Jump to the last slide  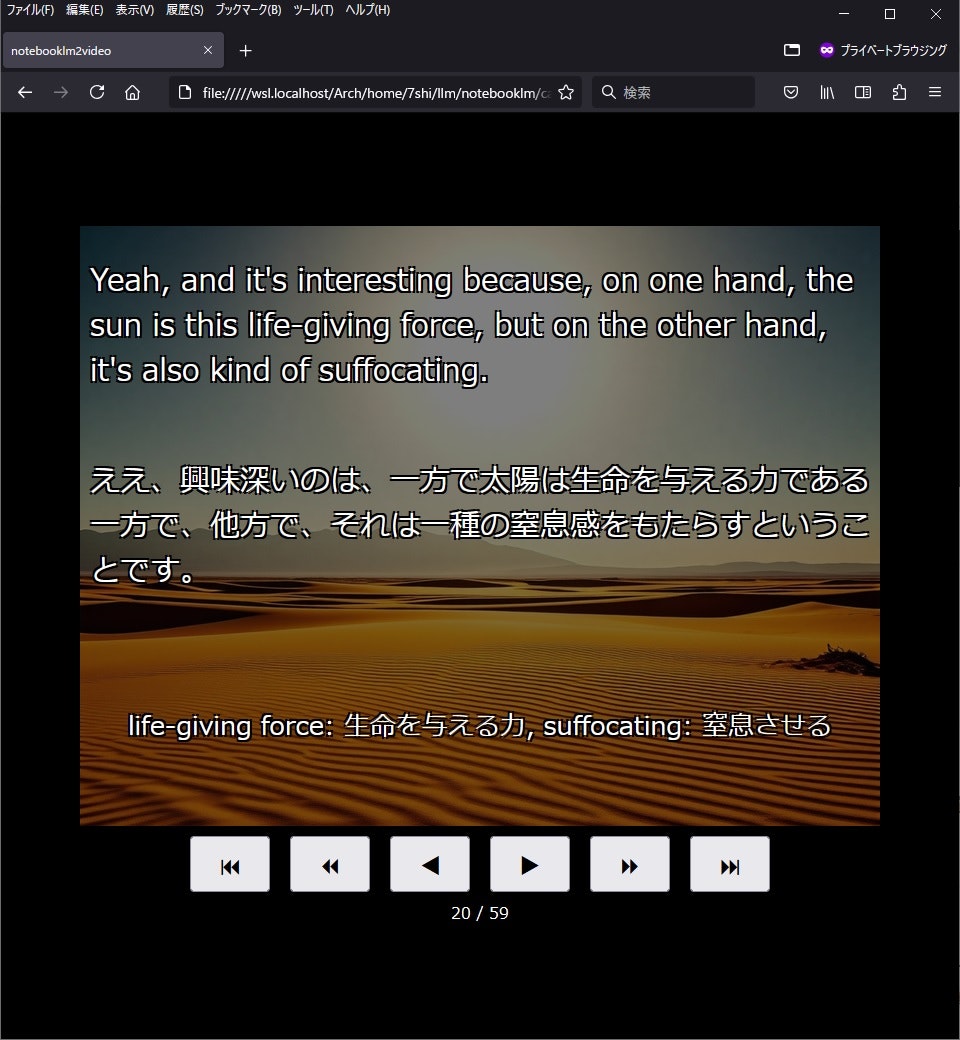pos(730,864)
